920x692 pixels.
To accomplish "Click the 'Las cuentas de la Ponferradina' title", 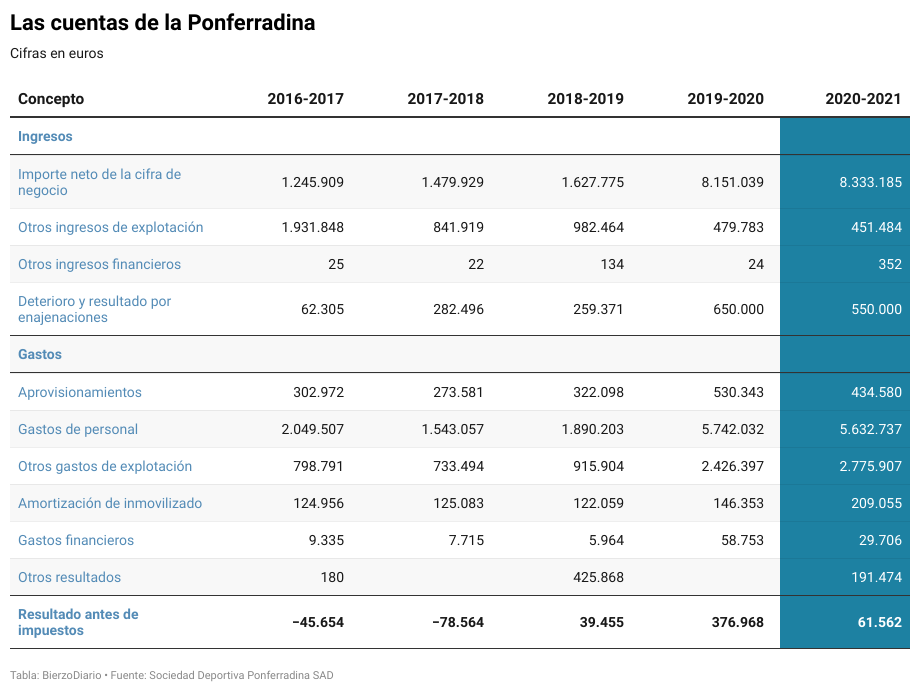I will click(x=163, y=23).
